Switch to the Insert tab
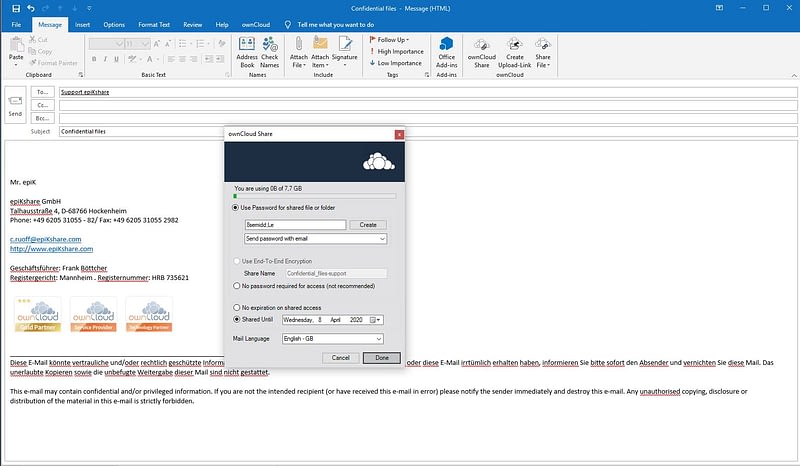Viewport: 800px width, 466px height. click(x=82, y=24)
